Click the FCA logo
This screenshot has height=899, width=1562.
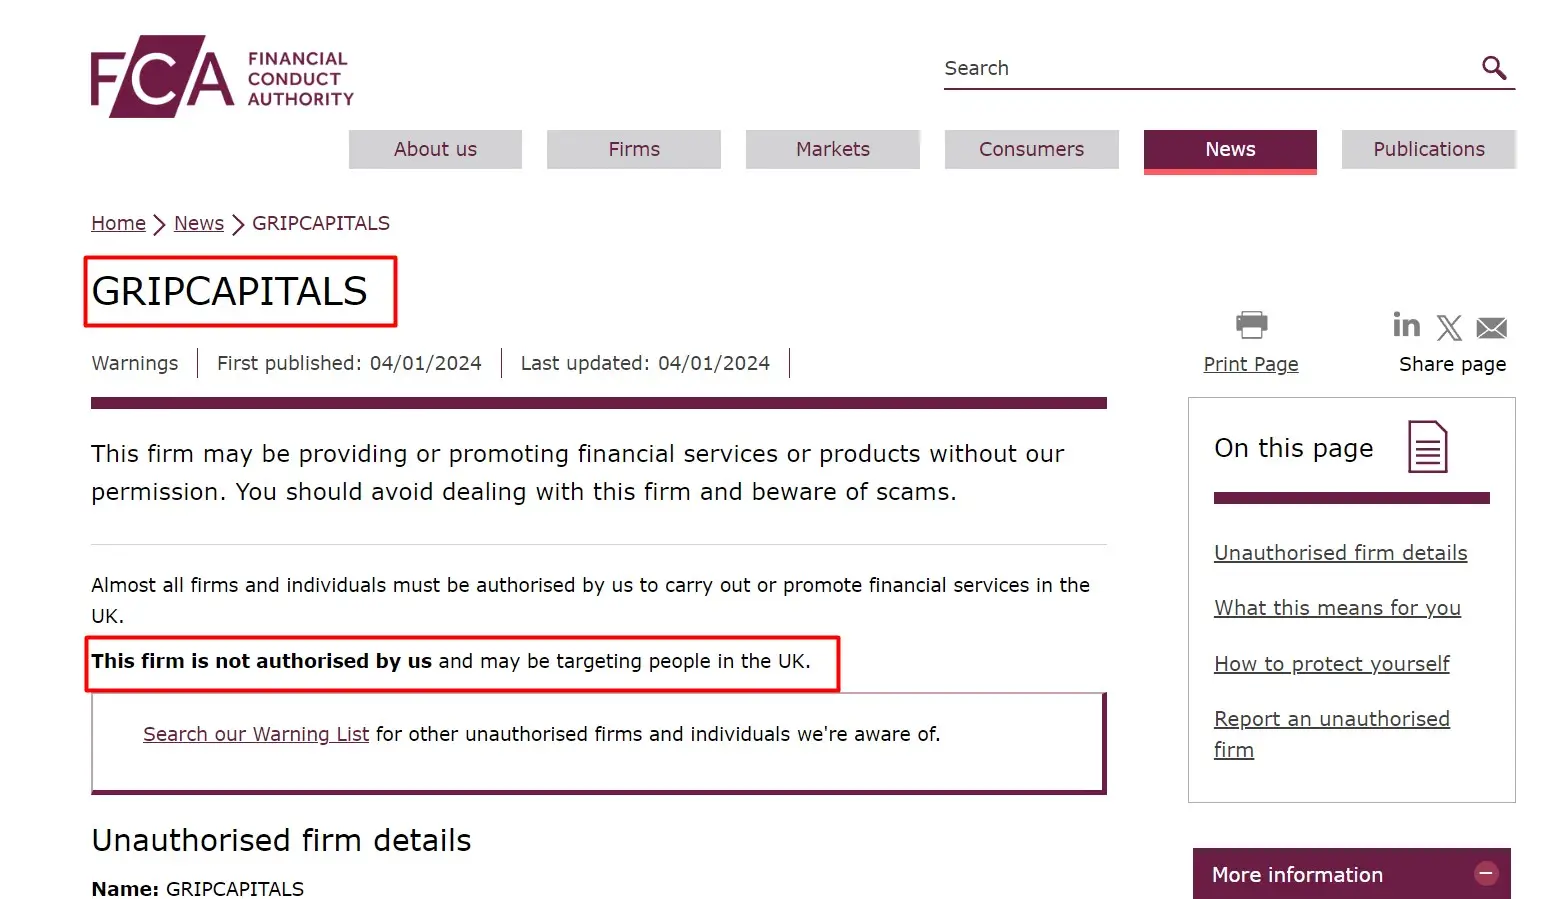[x=222, y=77]
